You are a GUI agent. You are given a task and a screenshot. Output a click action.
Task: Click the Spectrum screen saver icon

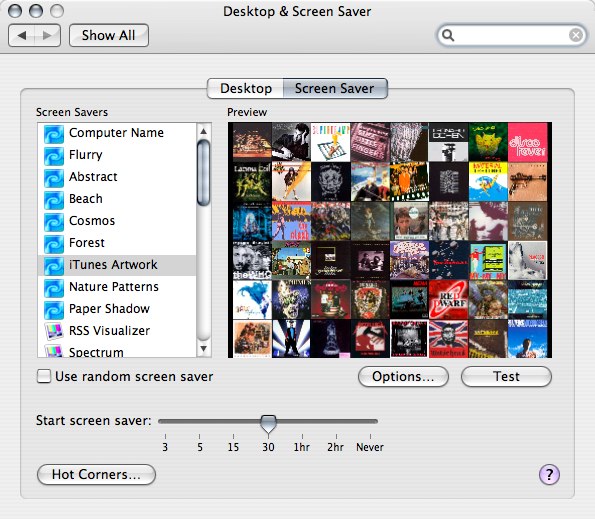54,351
